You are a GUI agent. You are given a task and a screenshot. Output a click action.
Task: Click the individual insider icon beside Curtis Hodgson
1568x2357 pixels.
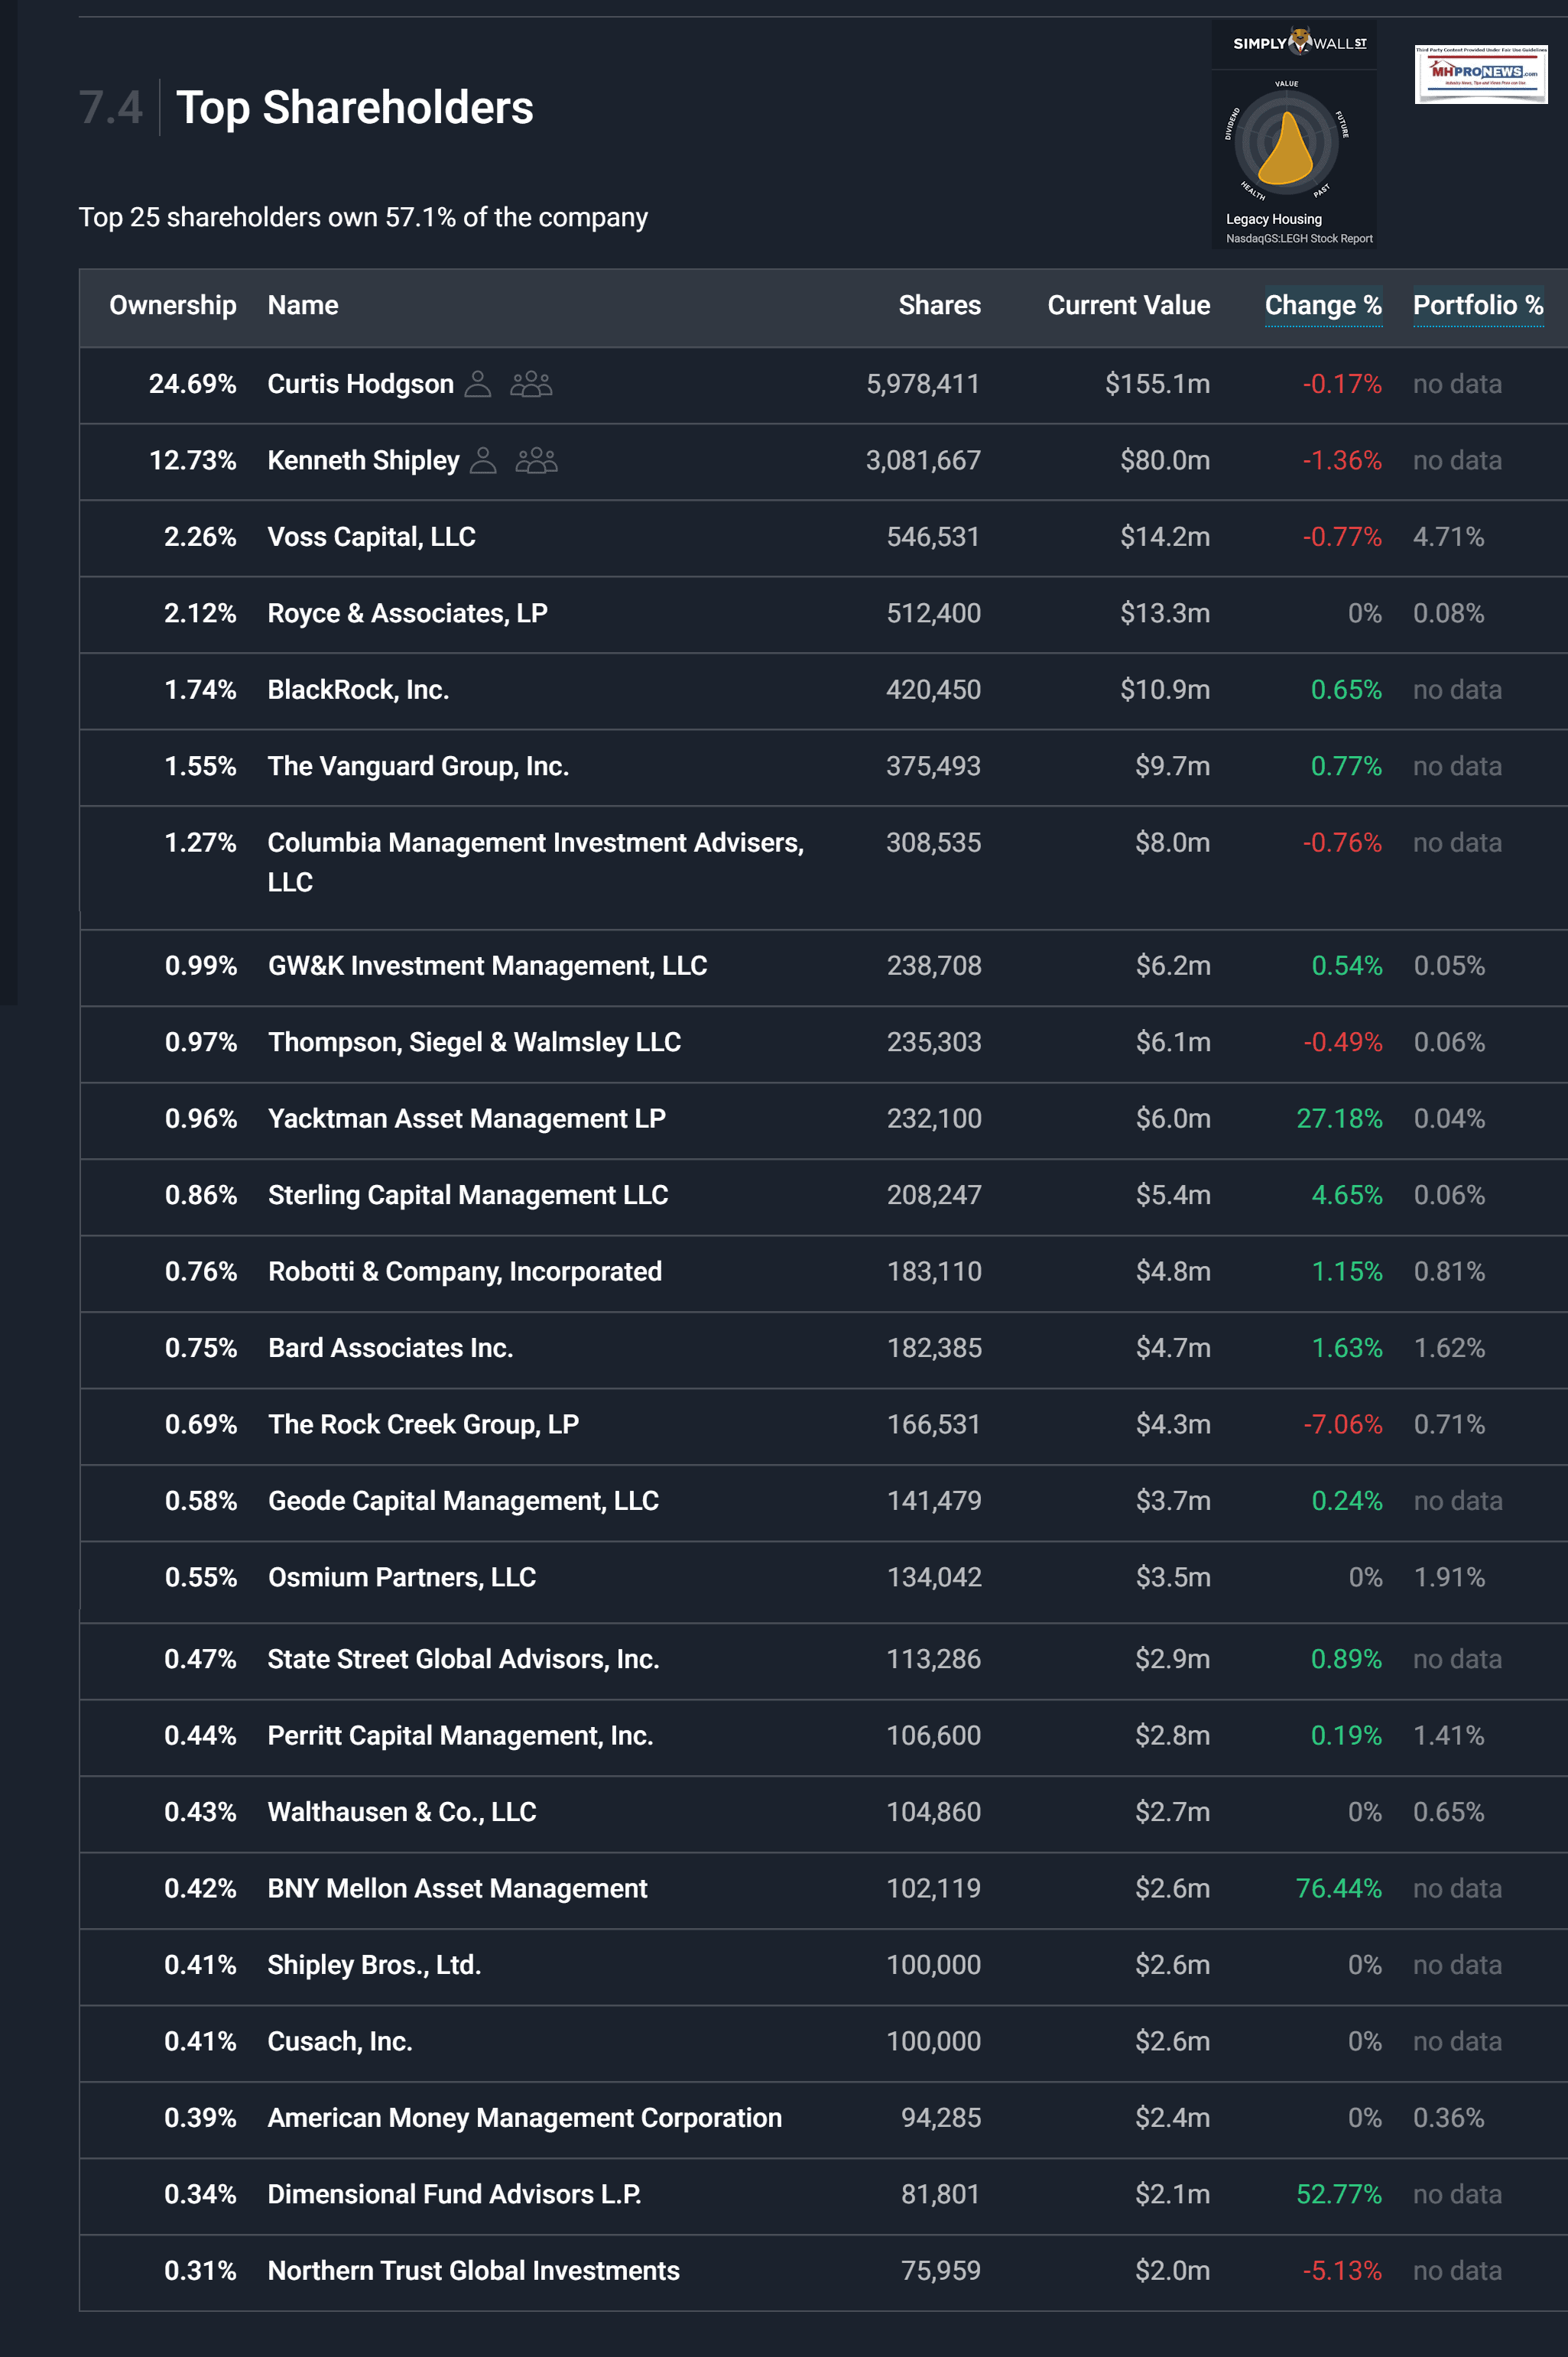(x=478, y=383)
